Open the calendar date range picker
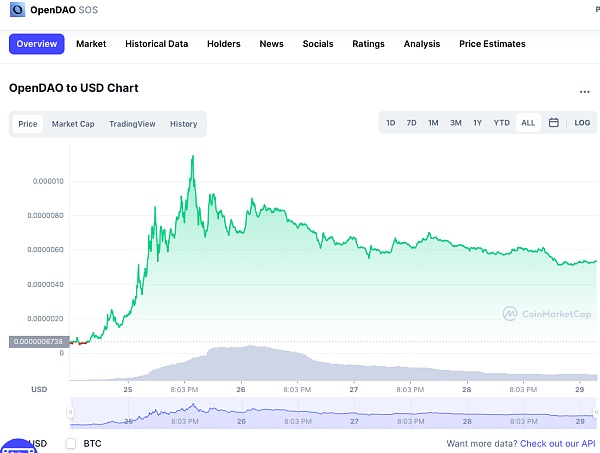Screen dimensions: 600x453 pos(553,123)
